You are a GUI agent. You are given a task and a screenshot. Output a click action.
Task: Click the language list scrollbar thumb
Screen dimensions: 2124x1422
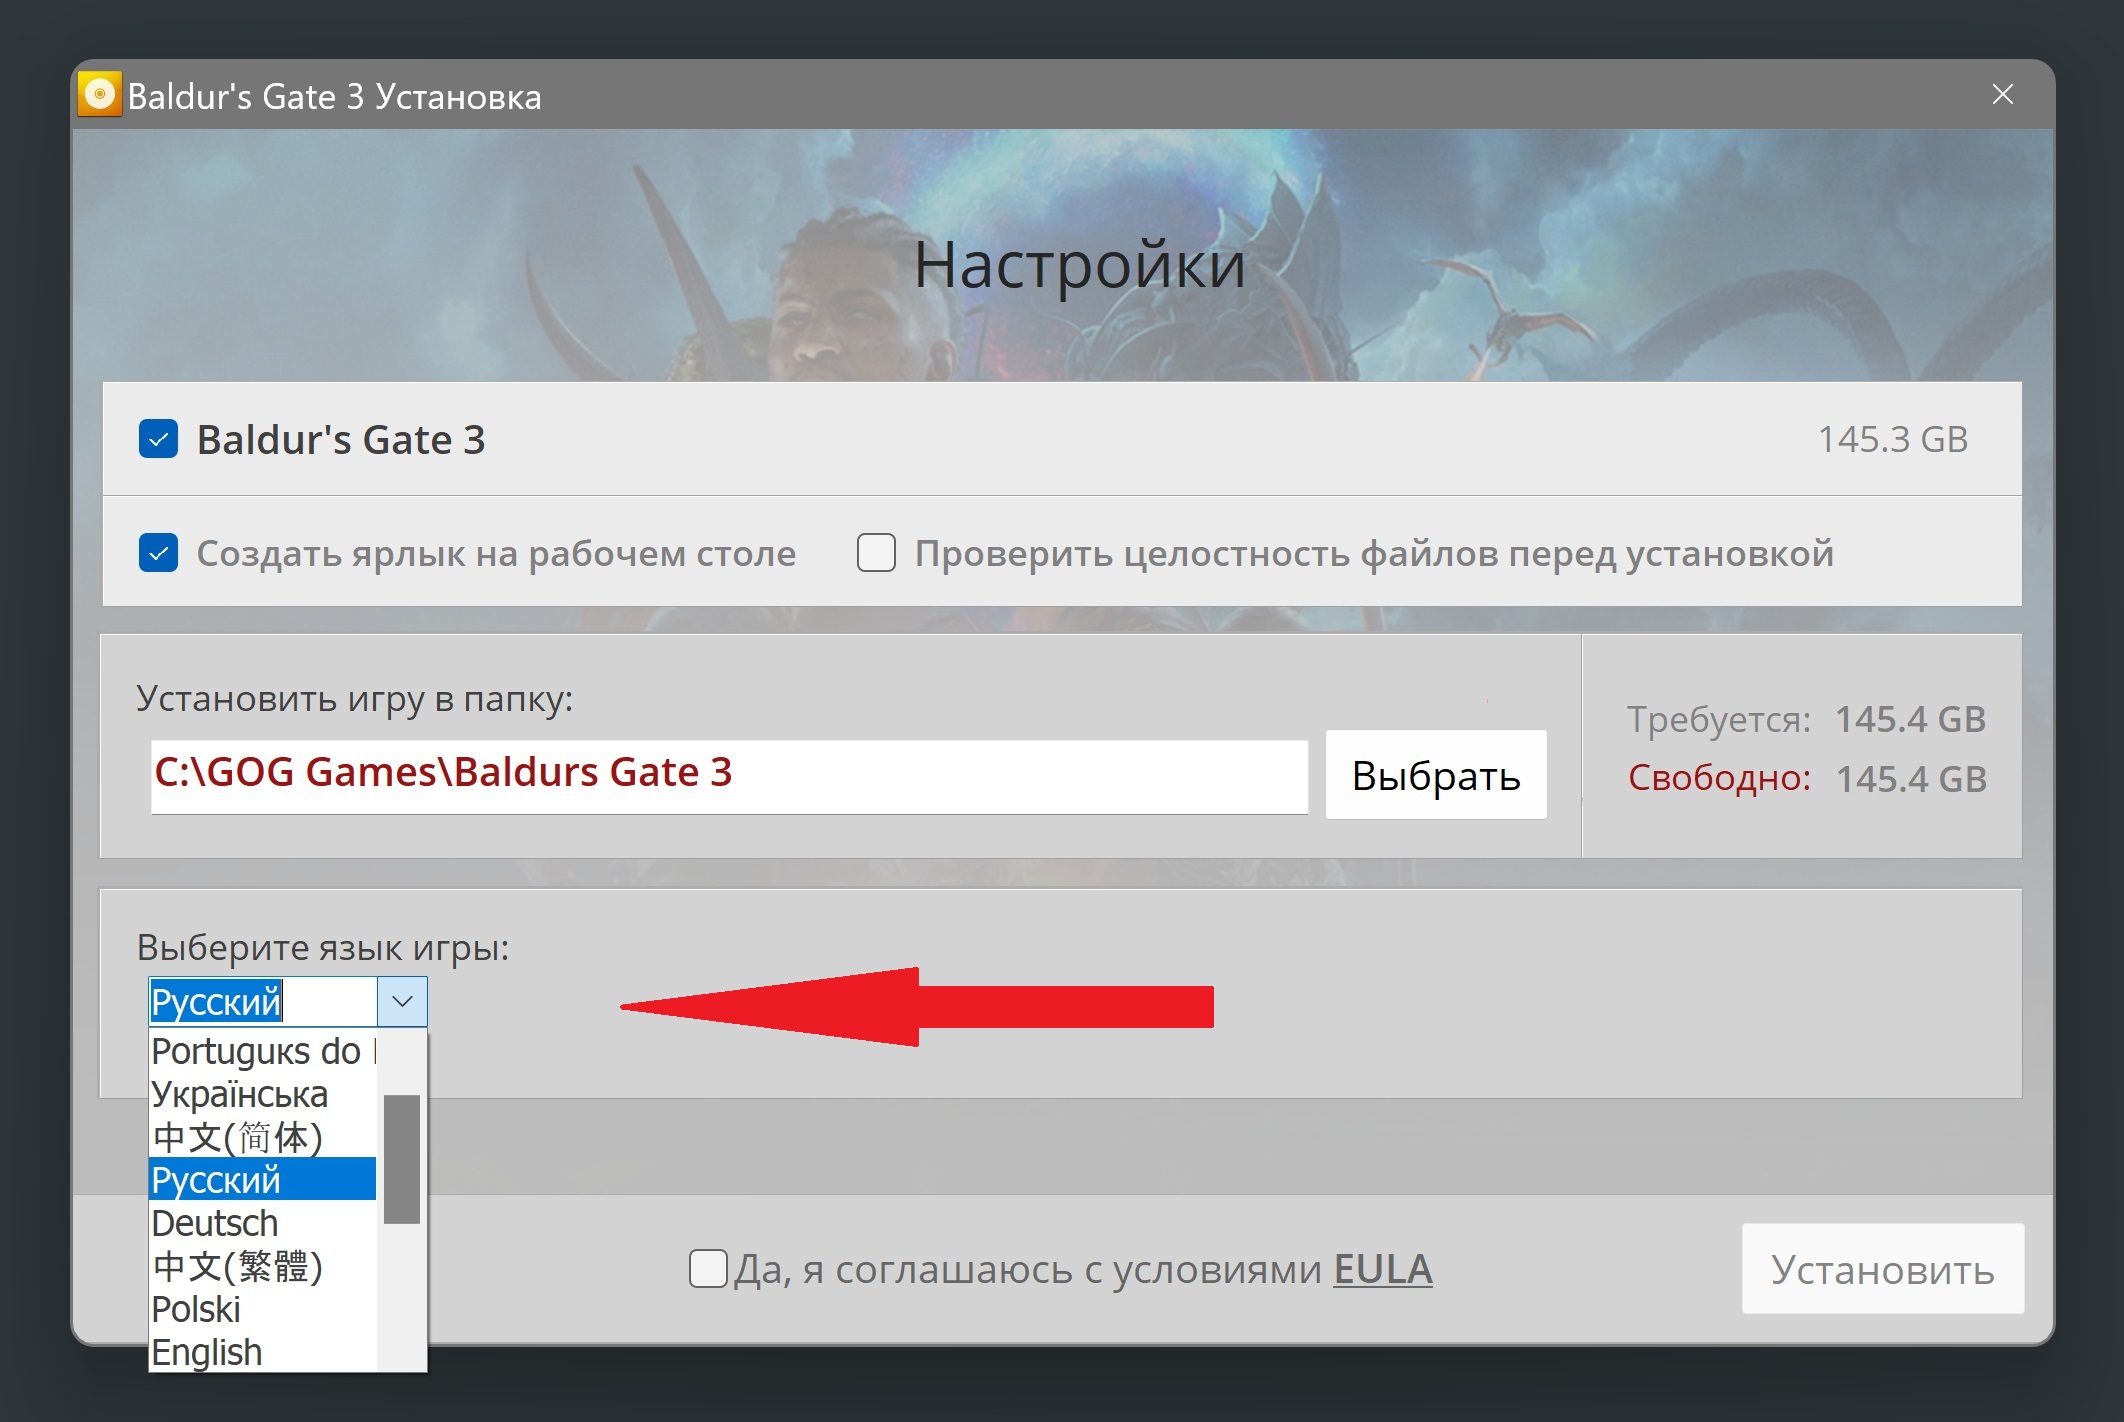coord(402,1158)
